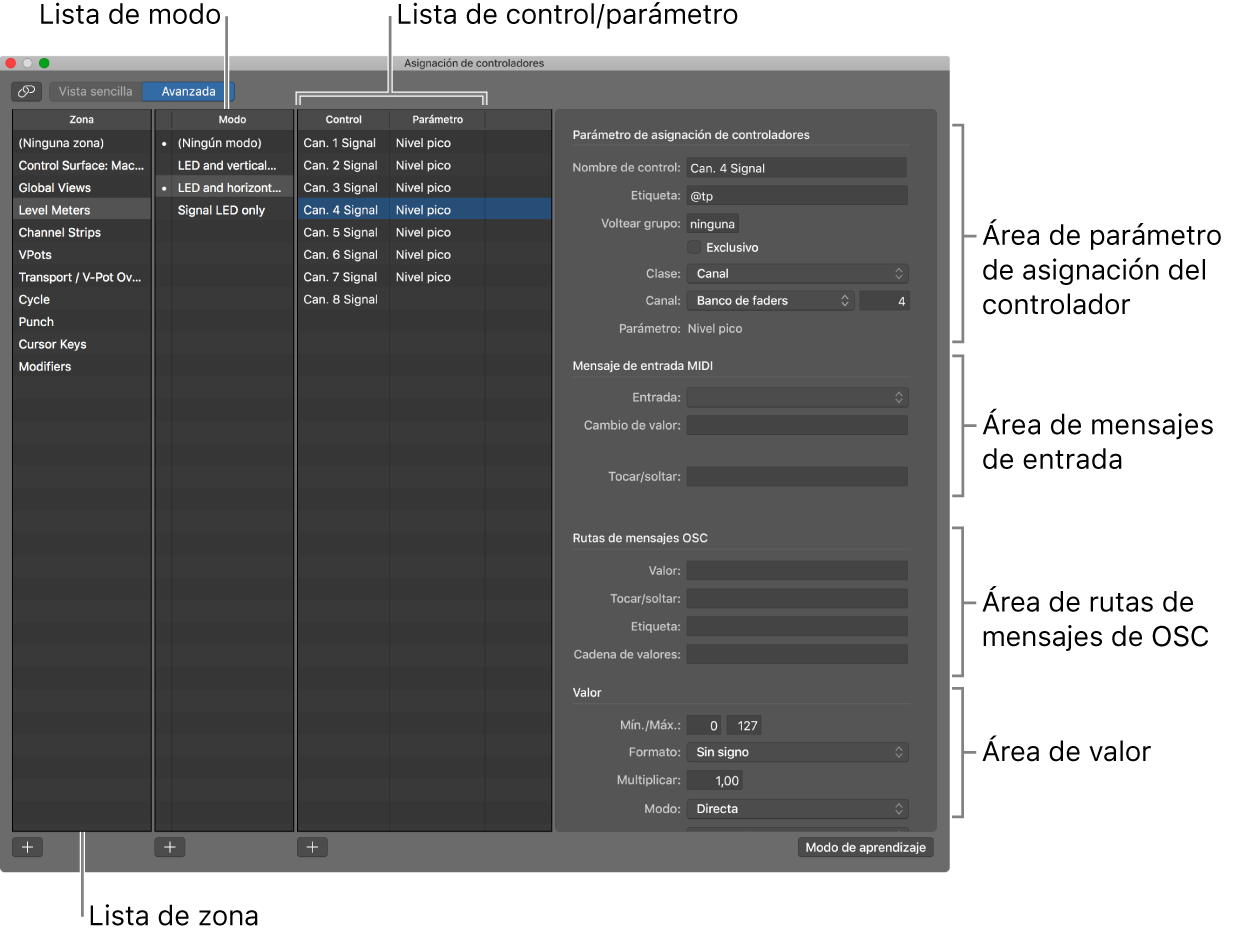Image resolution: width=1237 pixels, height=939 pixels.
Task: Choose Signal LED only mode
Action: pyautogui.click(x=221, y=210)
